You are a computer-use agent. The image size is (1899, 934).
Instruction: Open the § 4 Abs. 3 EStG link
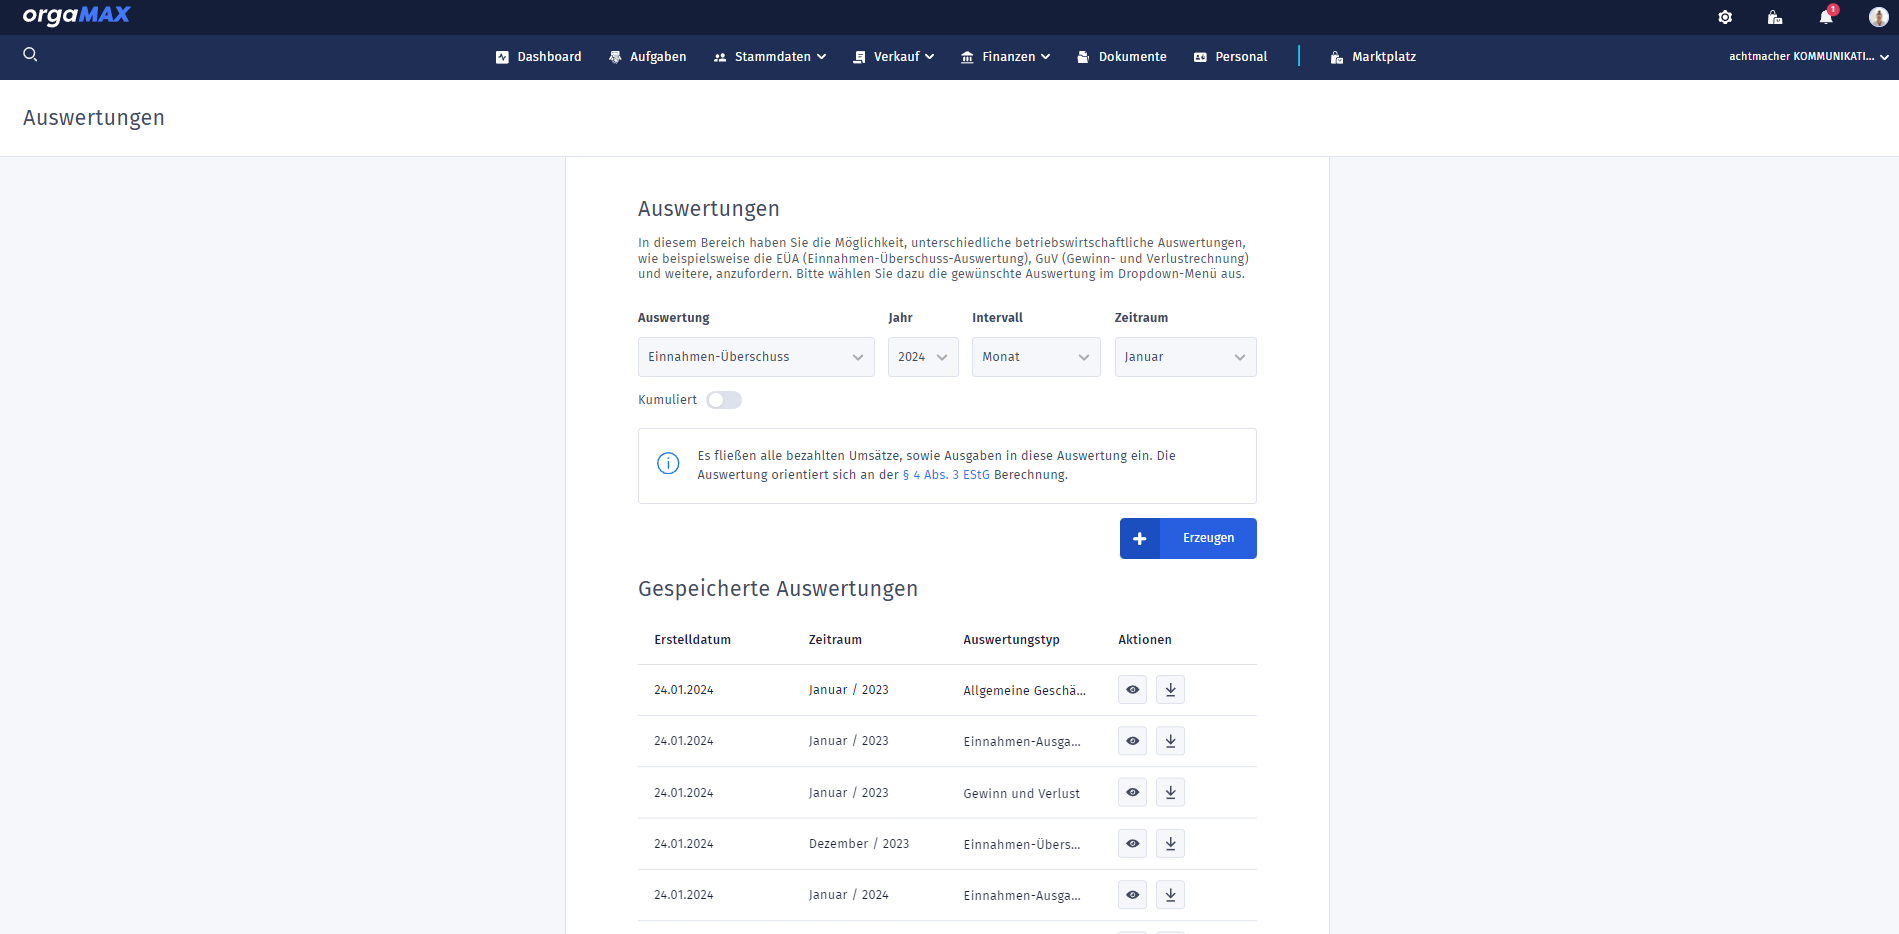tap(946, 475)
